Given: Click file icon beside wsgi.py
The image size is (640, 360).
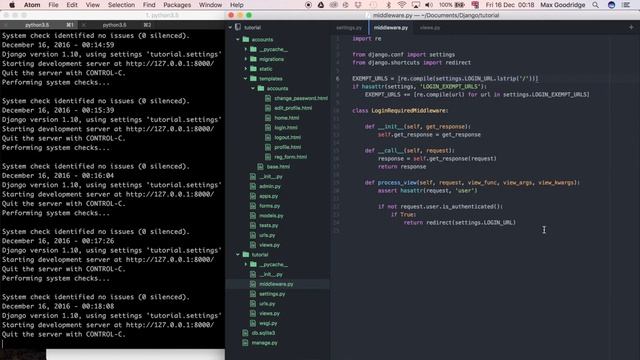Looking at the screenshot, I should [253, 323].
